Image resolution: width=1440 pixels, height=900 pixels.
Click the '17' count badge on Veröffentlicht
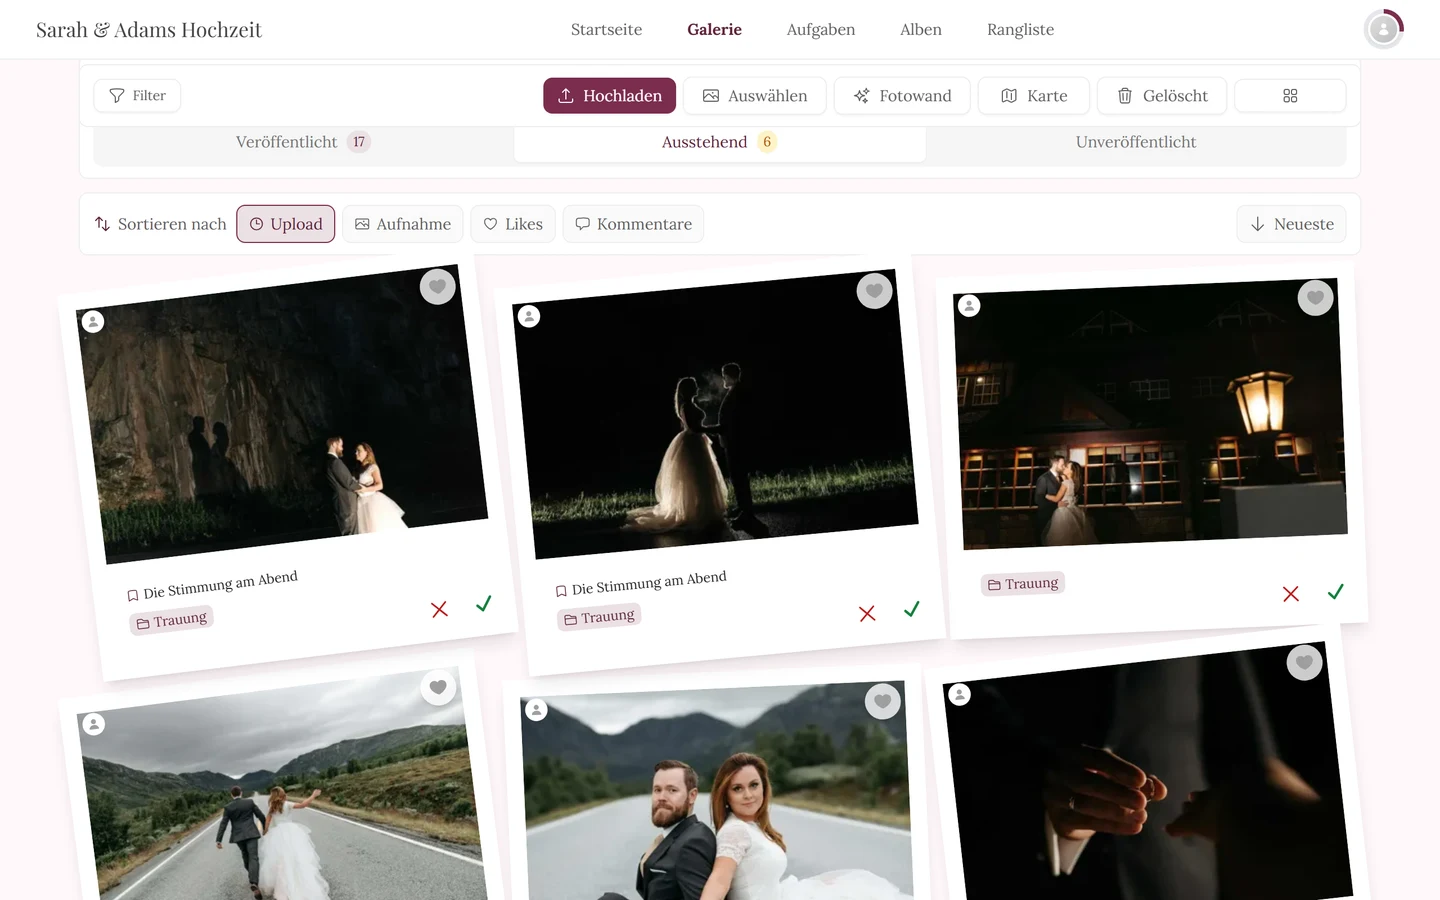[x=359, y=142]
